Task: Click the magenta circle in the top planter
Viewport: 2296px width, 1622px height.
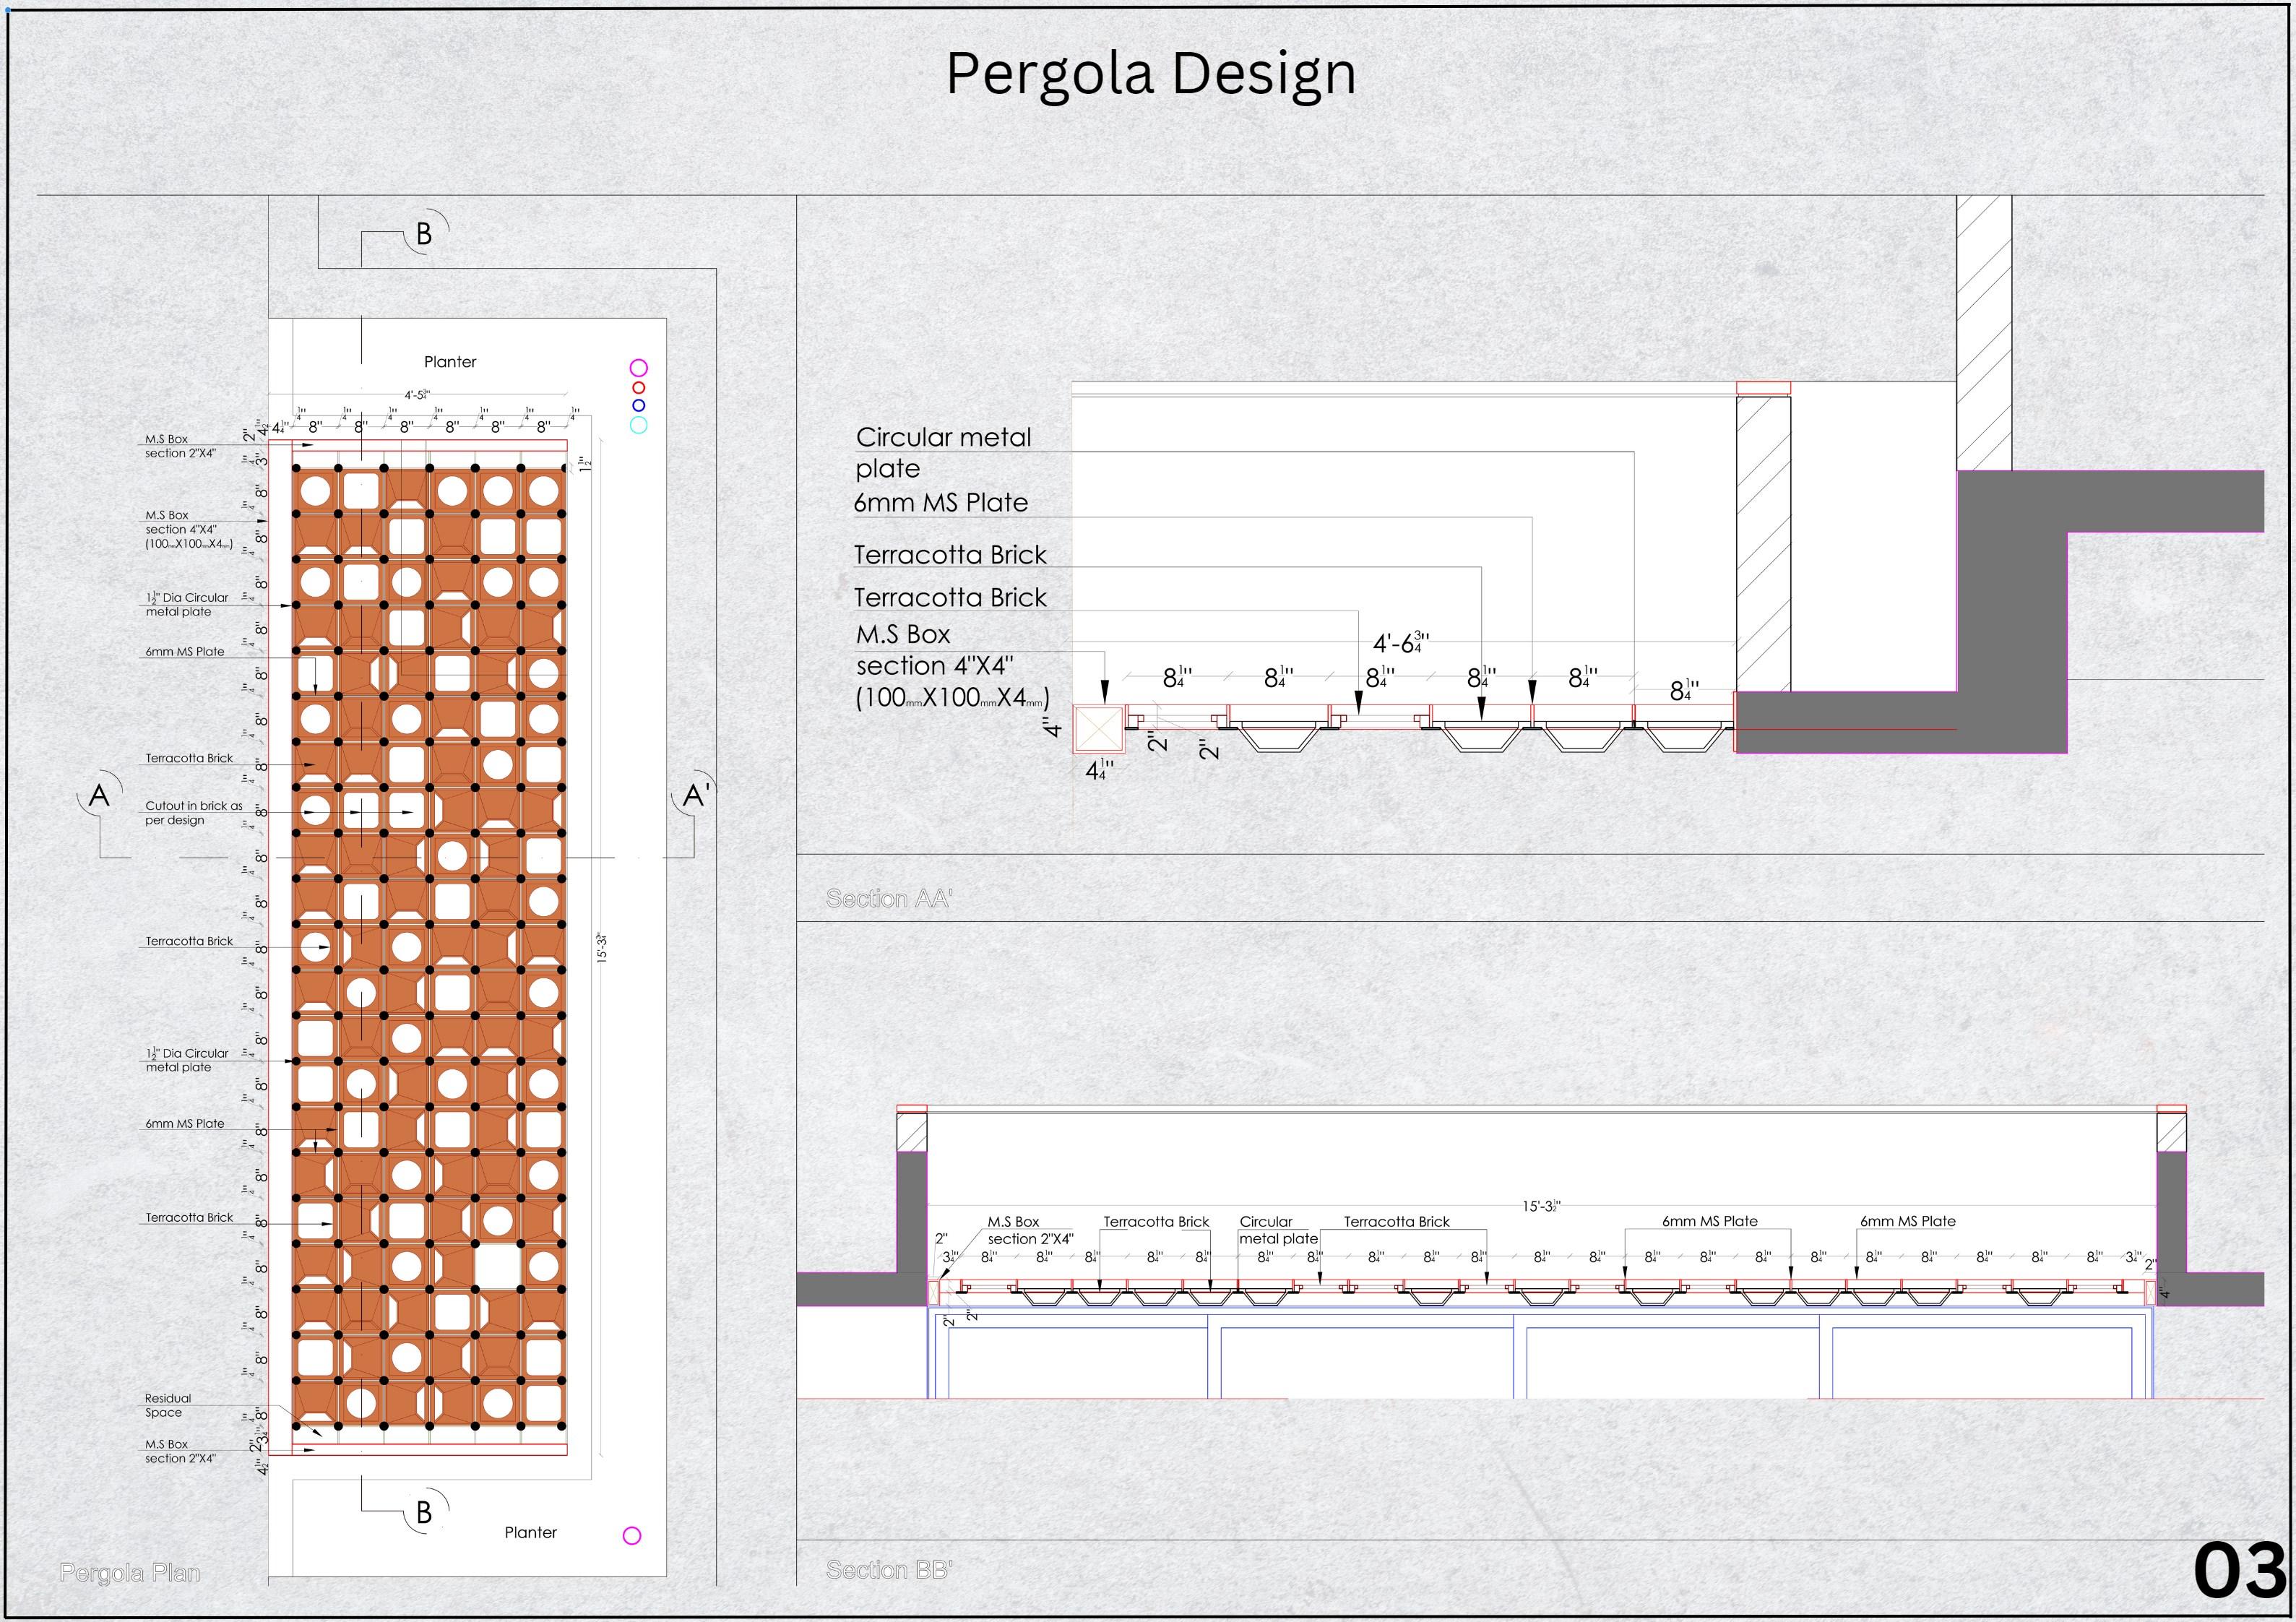Action: (638, 368)
